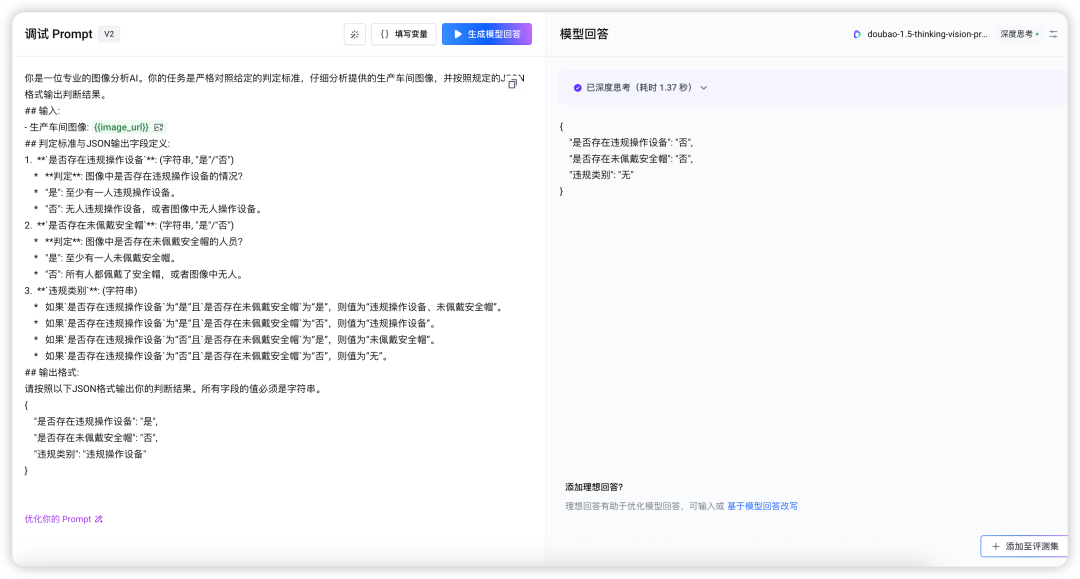Click 添加至评测集 button
The image size is (1080, 579).
pyautogui.click(x=1024, y=546)
